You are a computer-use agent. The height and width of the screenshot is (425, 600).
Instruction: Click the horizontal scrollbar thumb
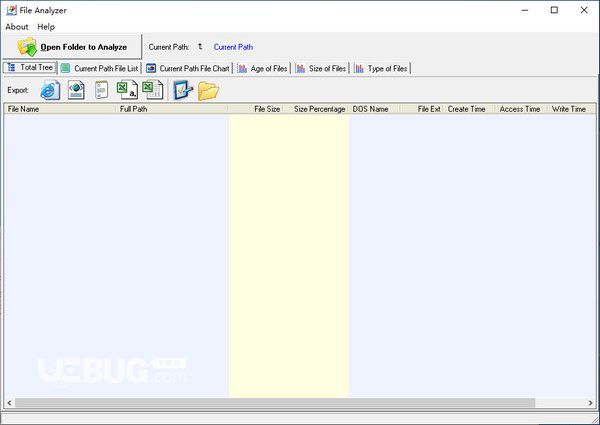tap(275, 403)
